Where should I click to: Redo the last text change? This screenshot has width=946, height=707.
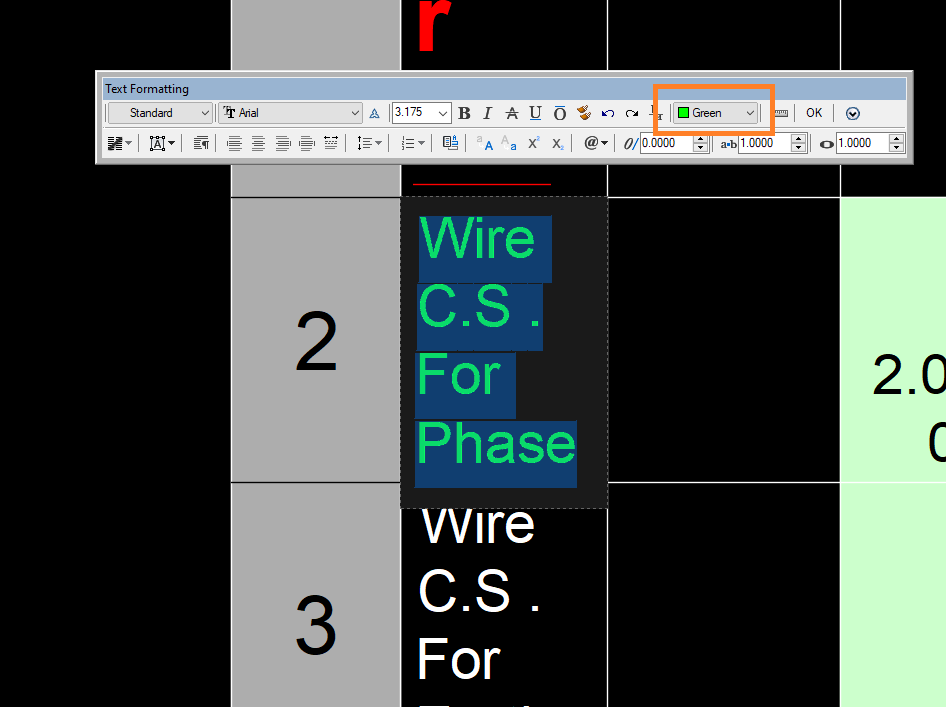631,113
